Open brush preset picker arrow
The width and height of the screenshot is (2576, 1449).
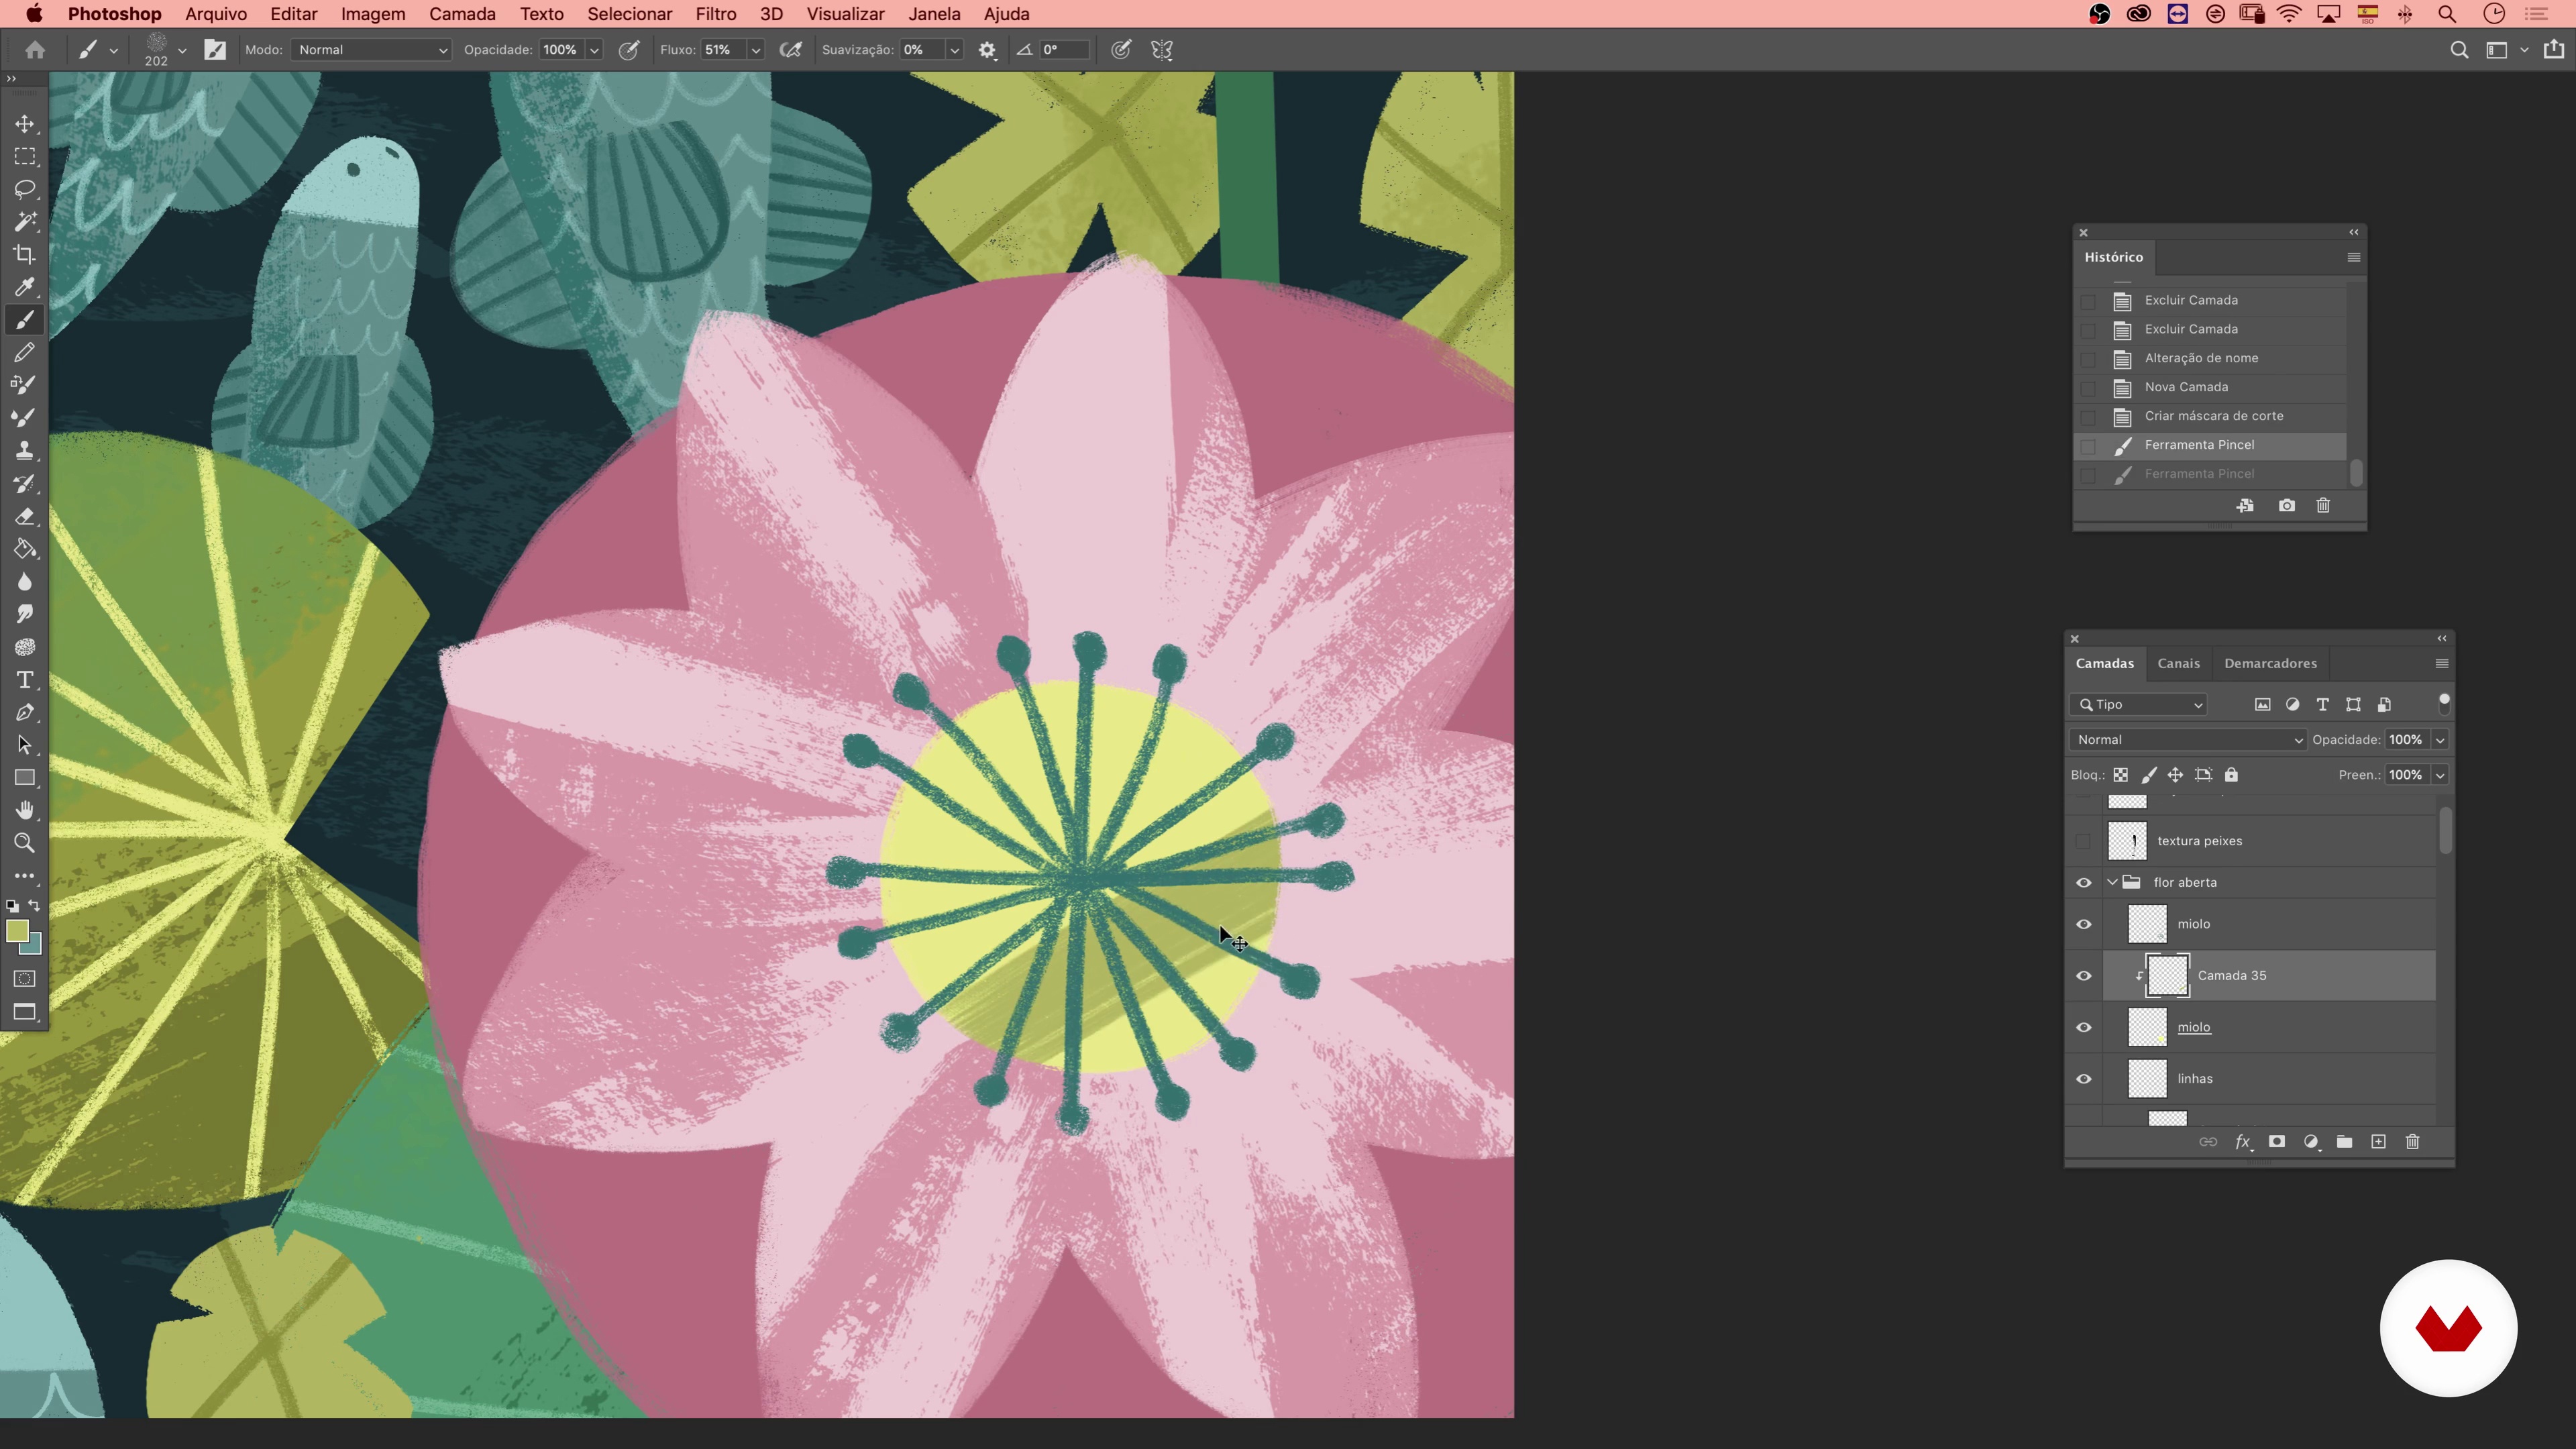click(x=182, y=50)
